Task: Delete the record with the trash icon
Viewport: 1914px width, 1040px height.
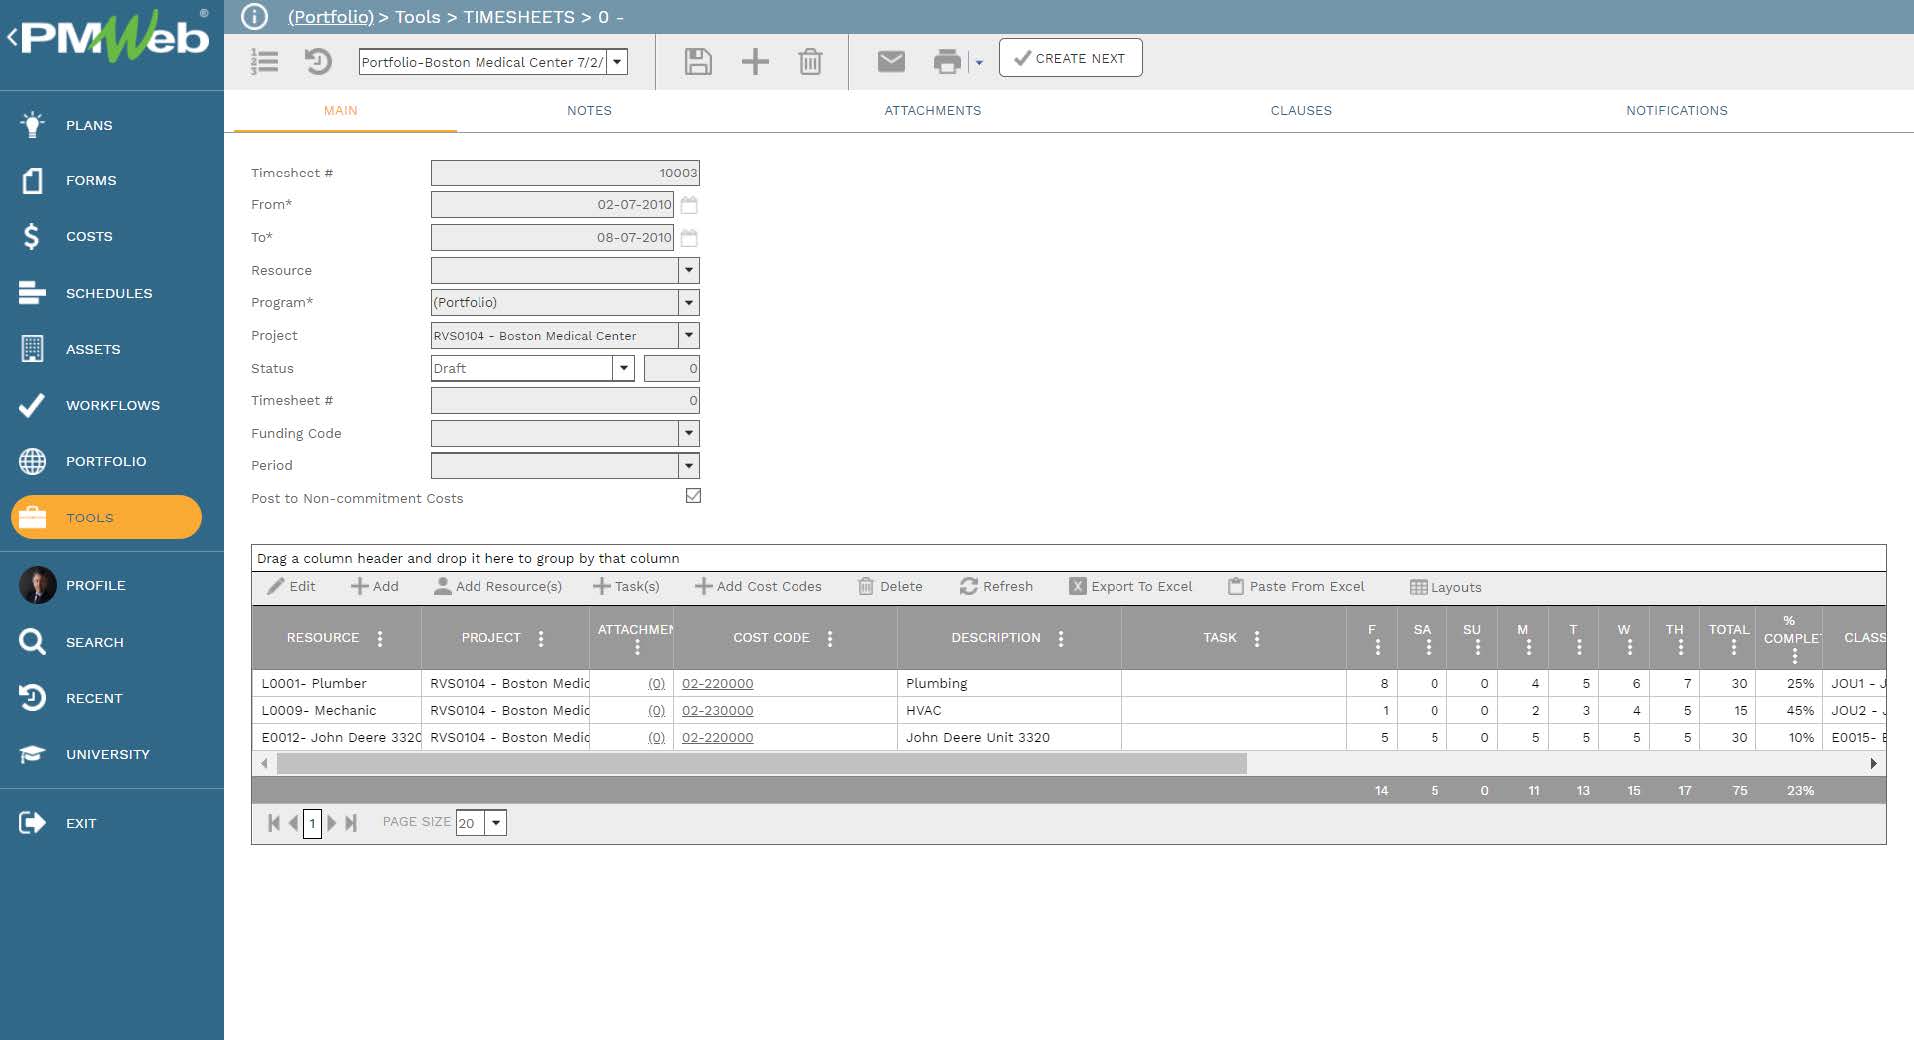Action: [810, 62]
